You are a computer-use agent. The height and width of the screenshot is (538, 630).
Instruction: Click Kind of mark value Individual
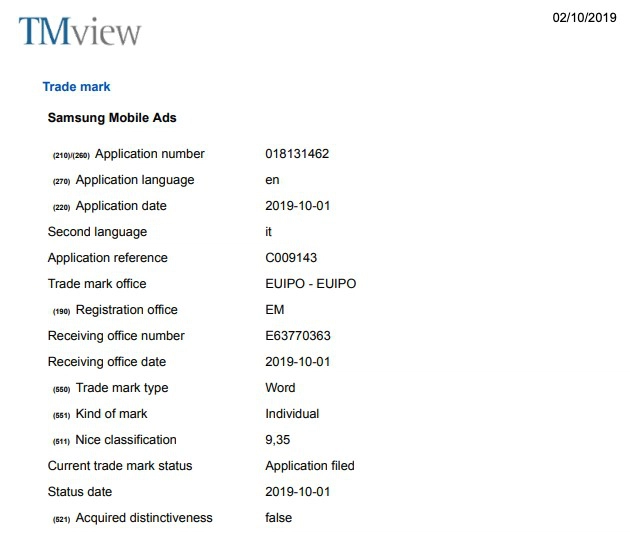292,414
